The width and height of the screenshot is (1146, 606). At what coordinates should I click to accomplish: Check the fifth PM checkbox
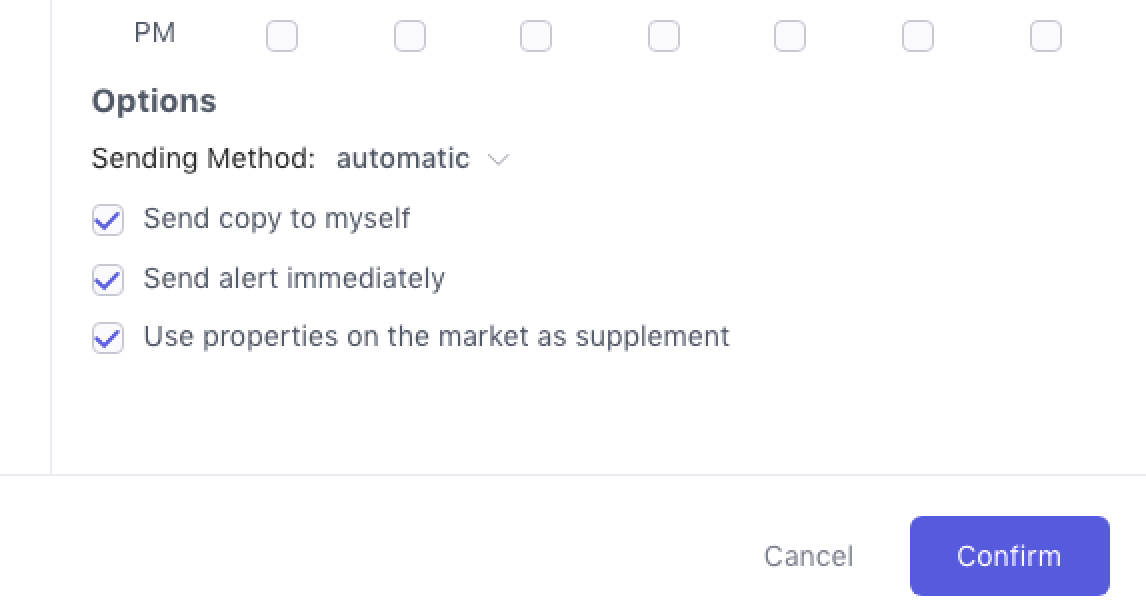point(790,37)
